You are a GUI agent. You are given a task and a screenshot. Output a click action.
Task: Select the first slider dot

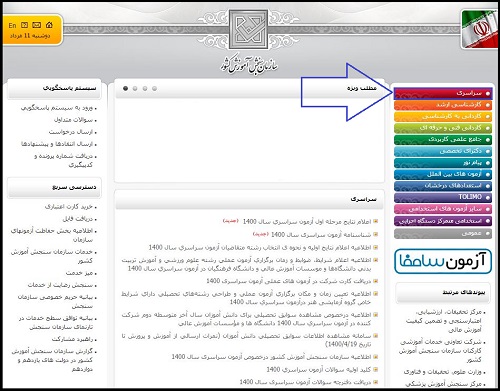point(125,88)
